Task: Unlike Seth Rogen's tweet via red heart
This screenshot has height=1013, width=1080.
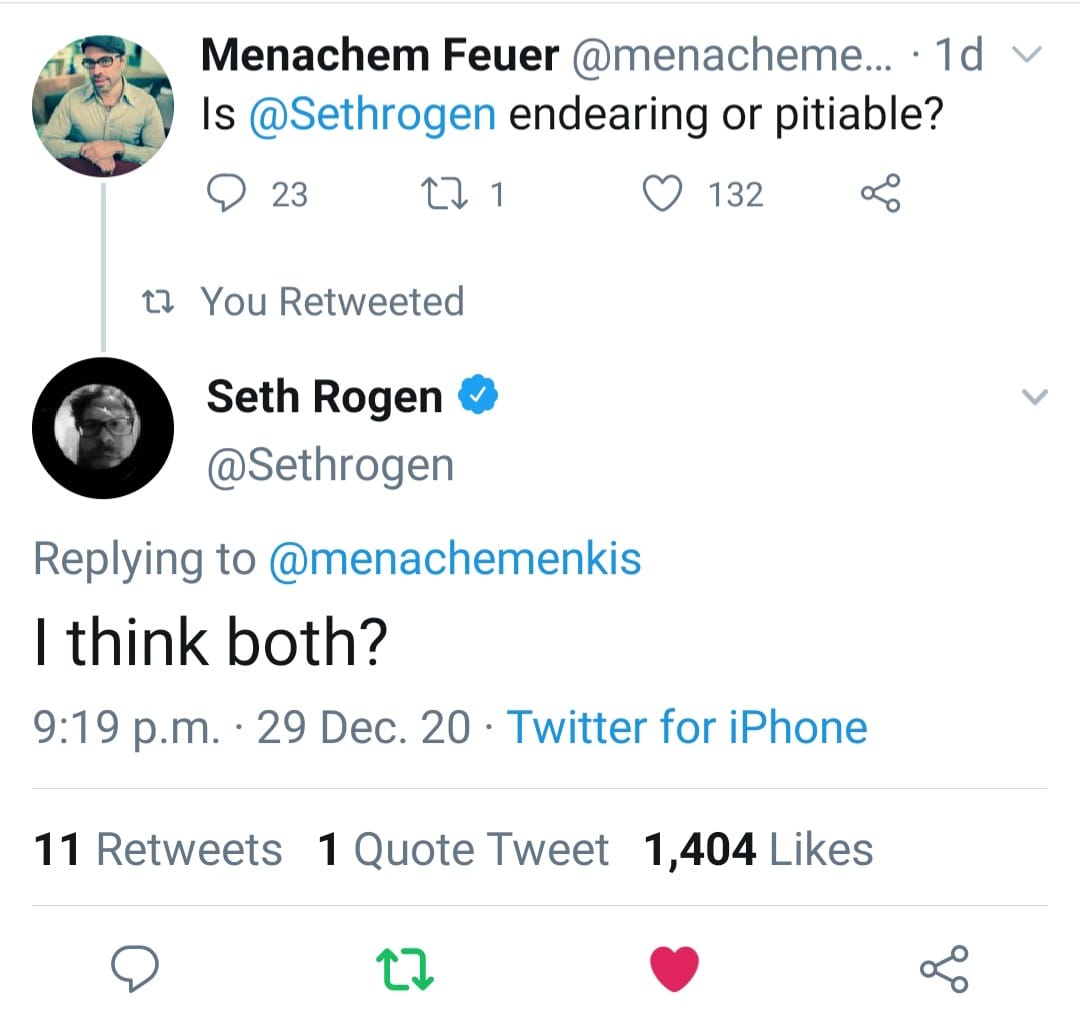Action: (674, 968)
